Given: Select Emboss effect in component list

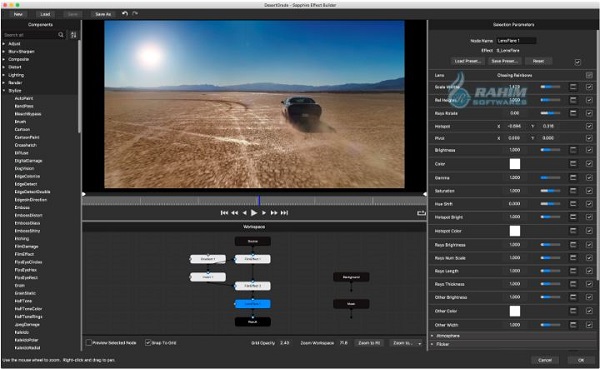Looking at the screenshot, I should pyautogui.click(x=22, y=207).
